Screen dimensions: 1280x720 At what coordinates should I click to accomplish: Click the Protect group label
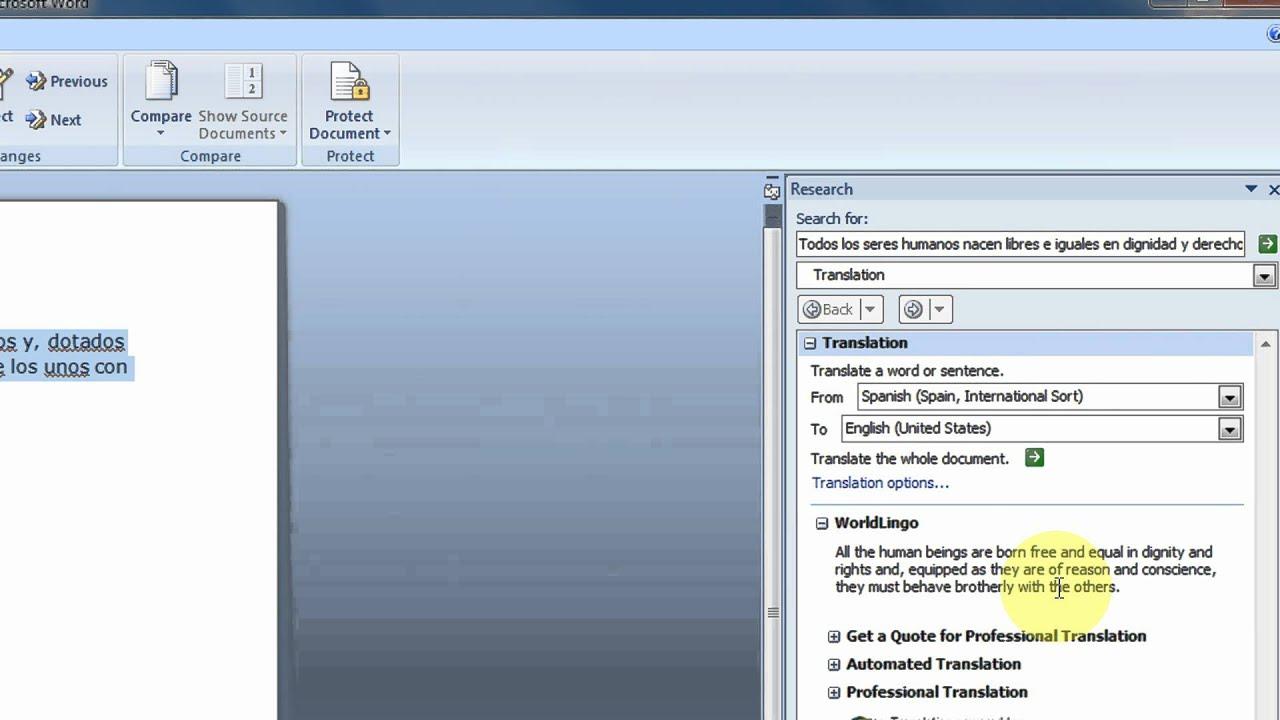click(350, 156)
